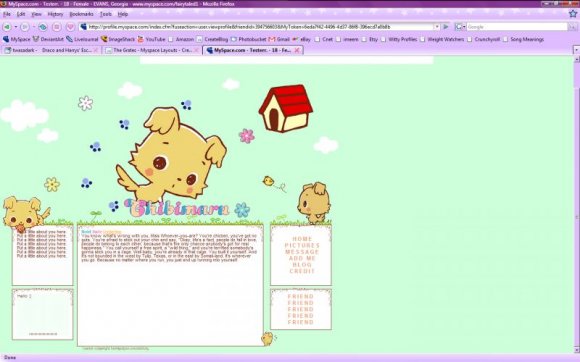Click the Go arrow beside address bar
The image size is (580, 362).
tap(446, 27)
